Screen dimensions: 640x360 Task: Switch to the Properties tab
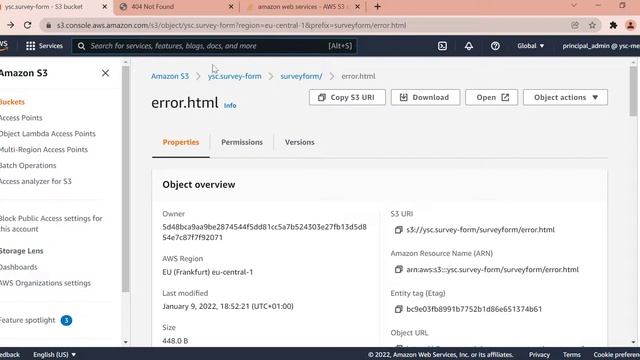pos(181,142)
